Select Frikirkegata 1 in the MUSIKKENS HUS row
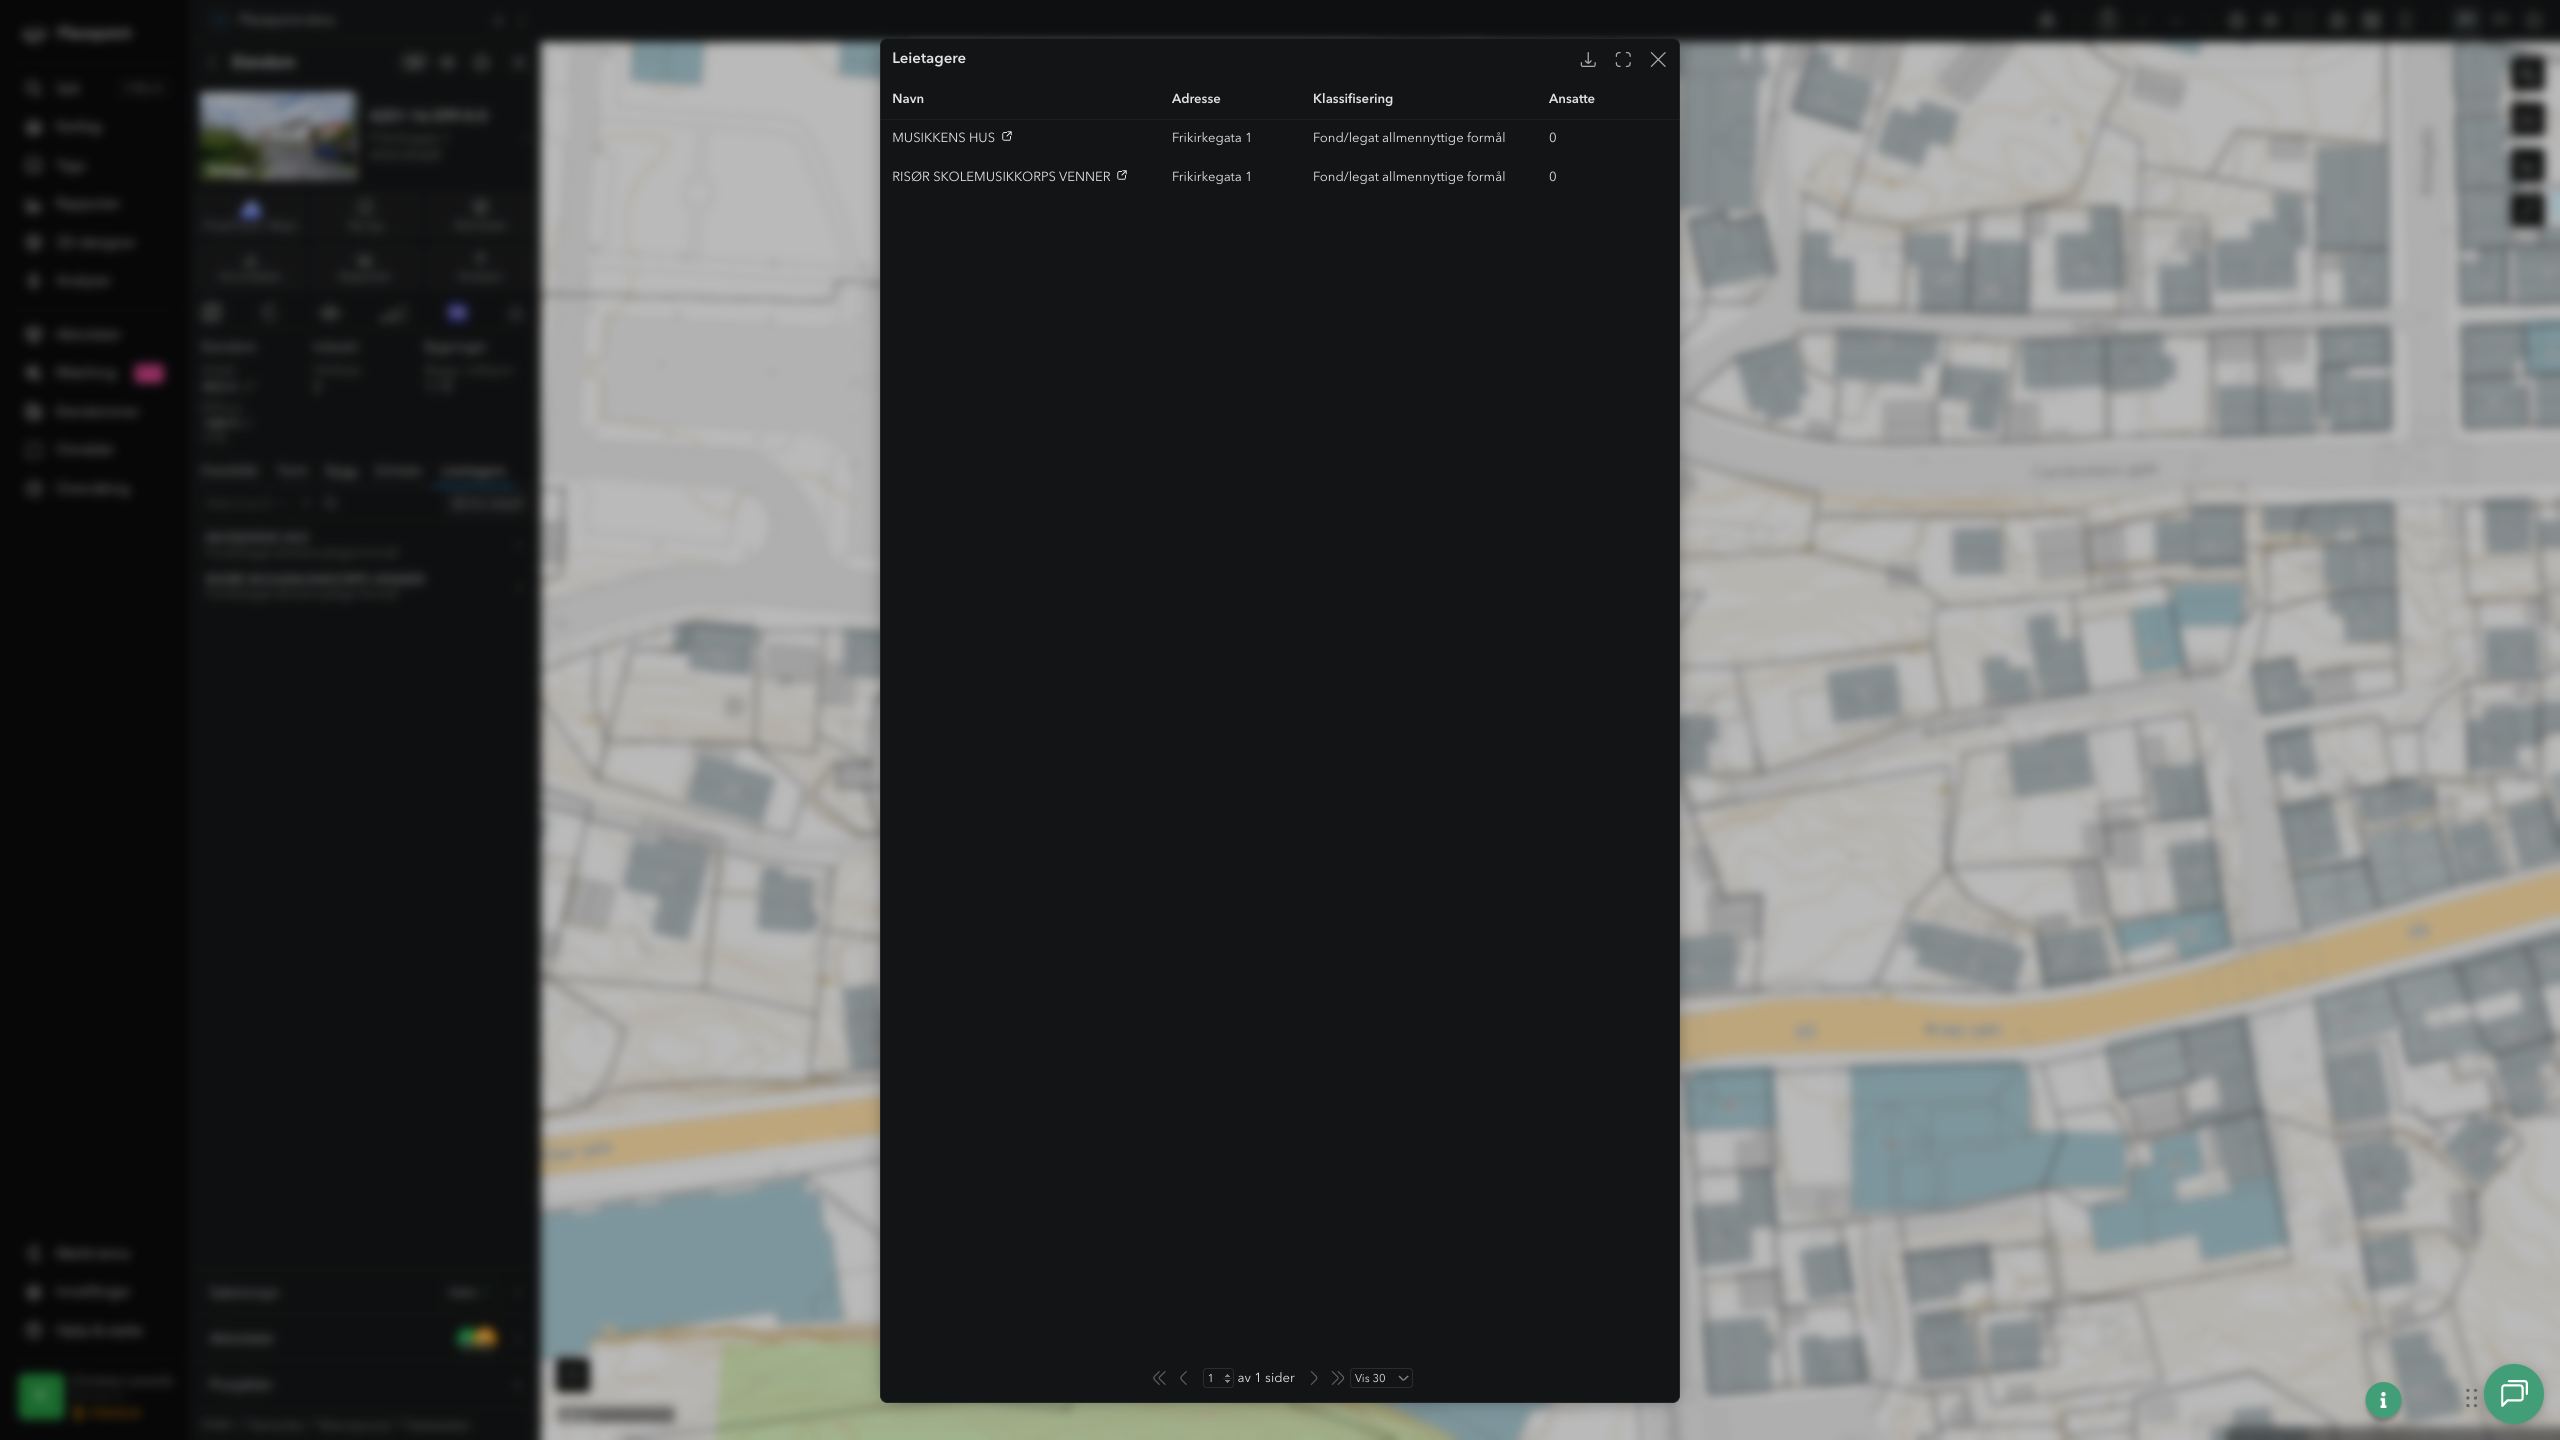This screenshot has width=2560, height=1440. pos(1212,138)
